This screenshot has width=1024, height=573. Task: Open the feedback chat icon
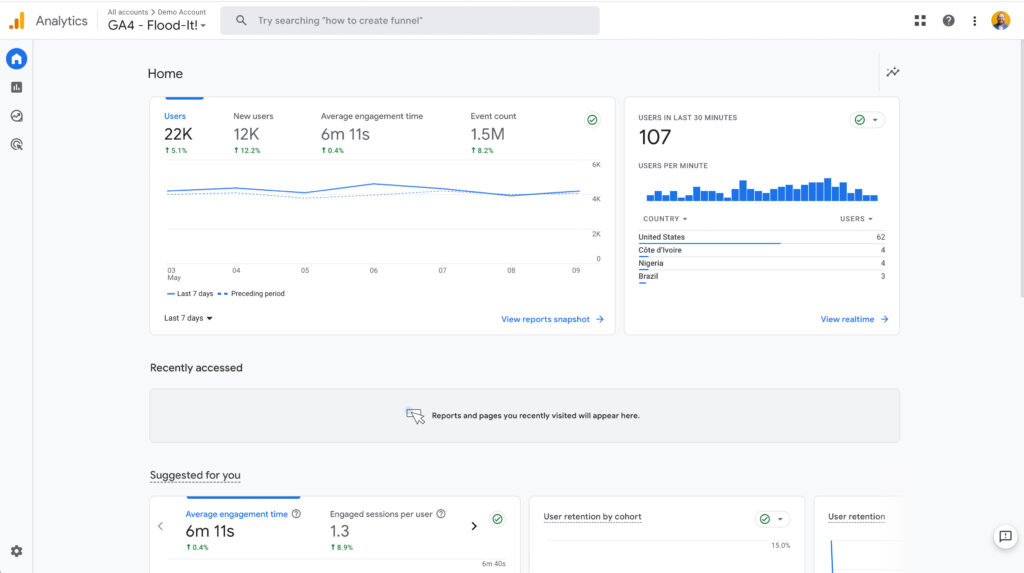(x=1005, y=537)
